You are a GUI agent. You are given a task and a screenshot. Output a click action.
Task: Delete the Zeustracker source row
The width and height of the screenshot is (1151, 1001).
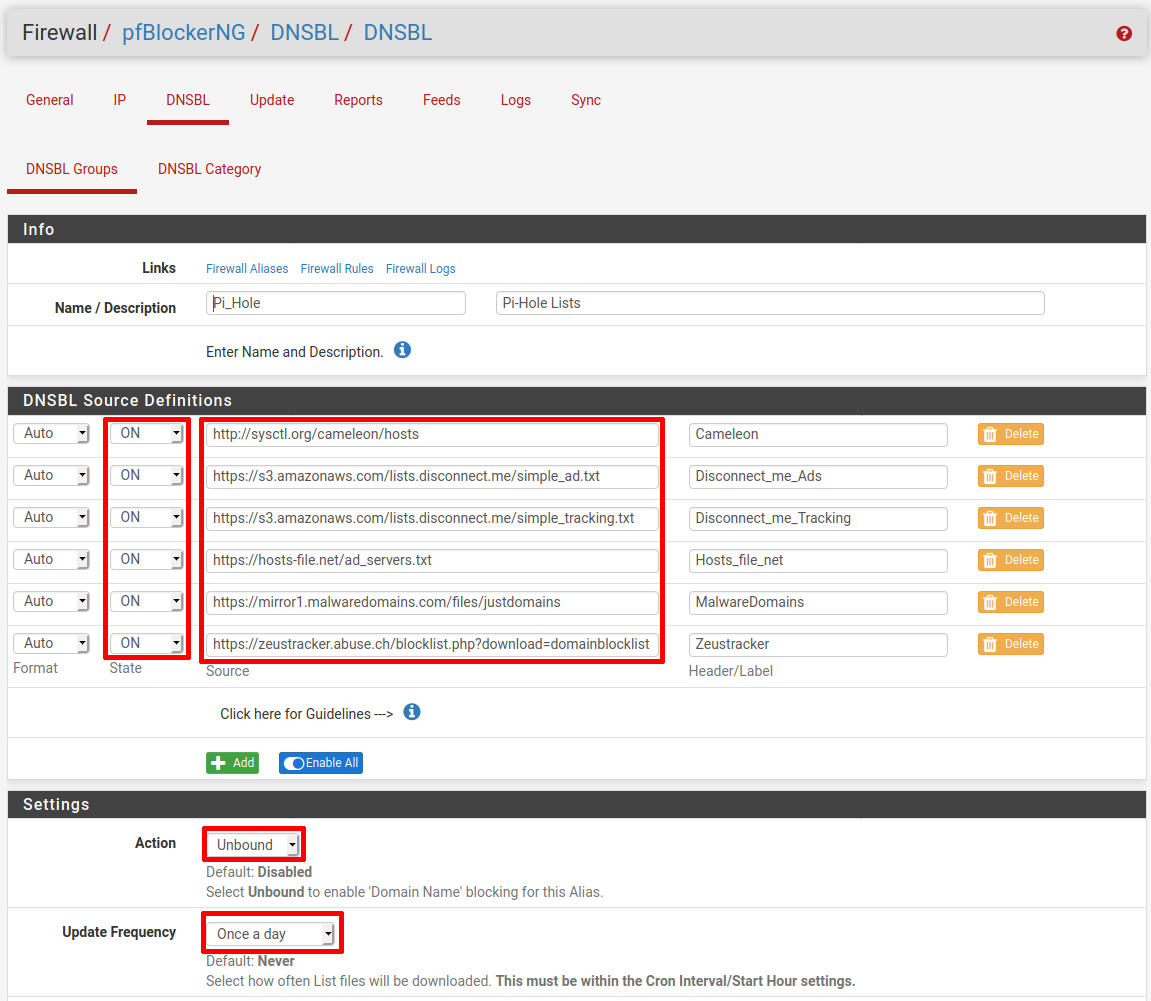coord(1011,644)
